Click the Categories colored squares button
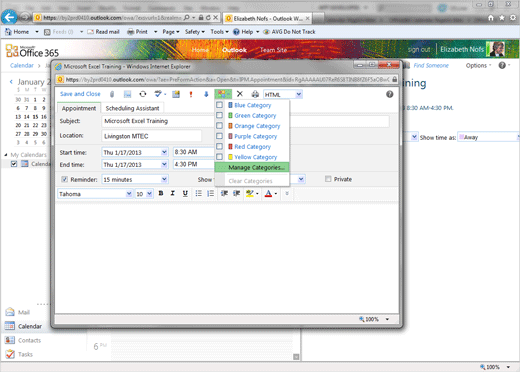 click(x=223, y=94)
